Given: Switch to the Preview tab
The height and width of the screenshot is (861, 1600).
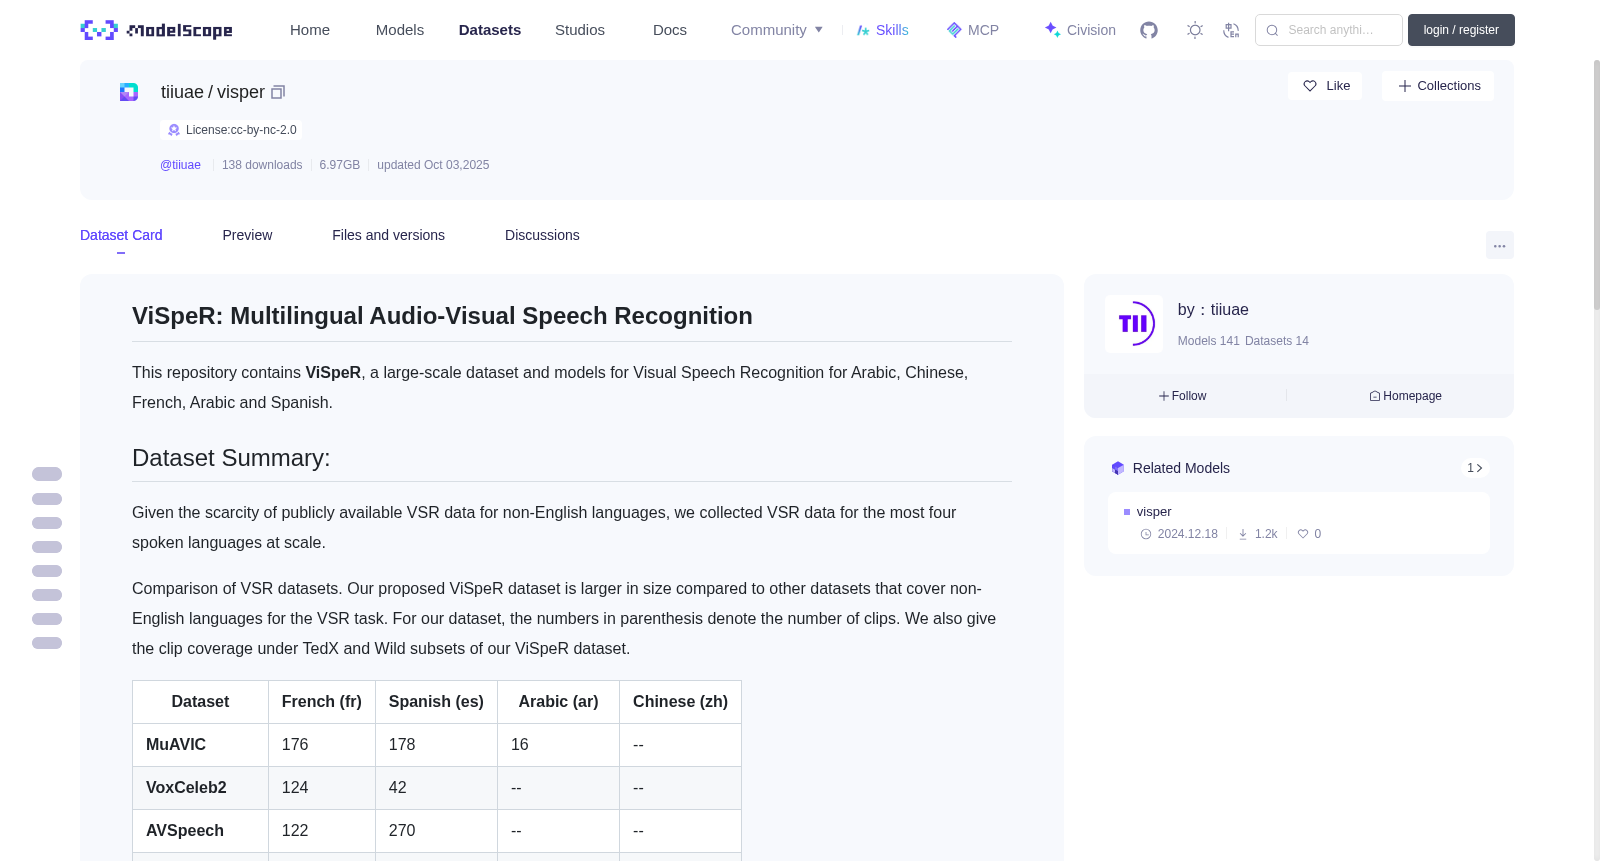Looking at the screenshot, I should (x=247, y=235).
